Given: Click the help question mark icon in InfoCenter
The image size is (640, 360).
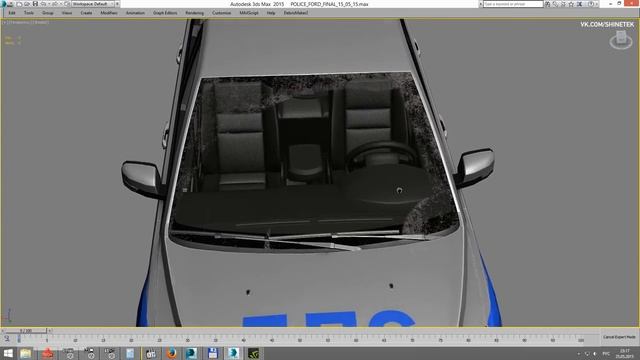Looking at the screenshot, I should pyautogui.click(x=591, y=4).
